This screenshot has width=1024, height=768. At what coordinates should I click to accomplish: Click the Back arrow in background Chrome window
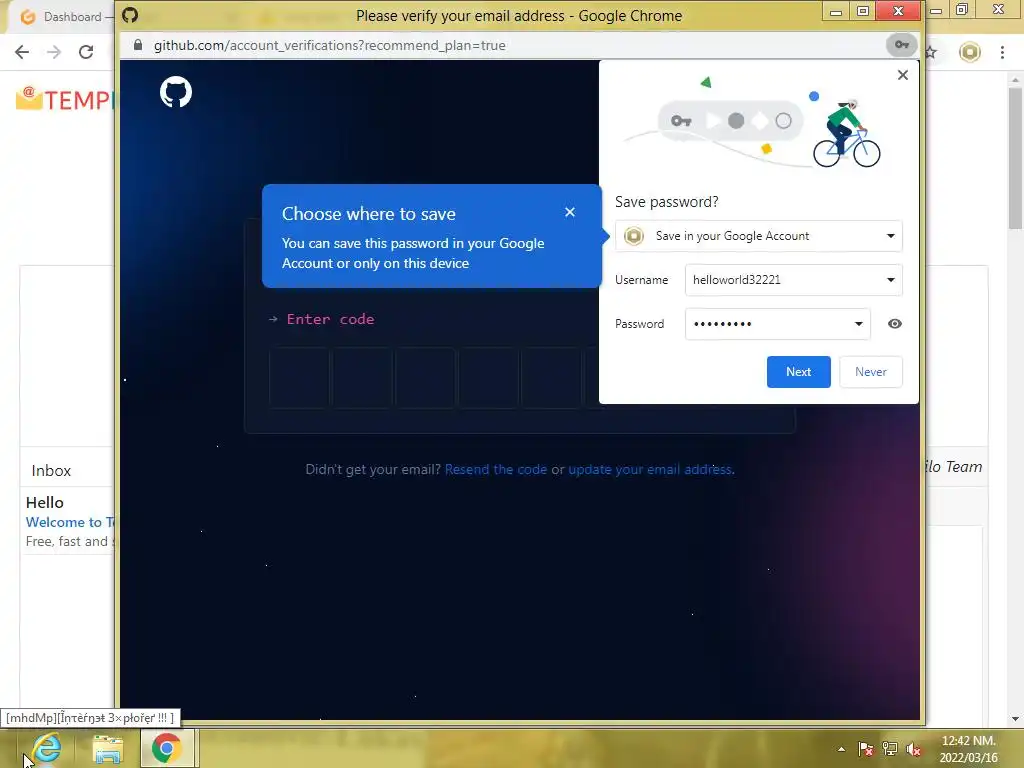tap(22, 52)
